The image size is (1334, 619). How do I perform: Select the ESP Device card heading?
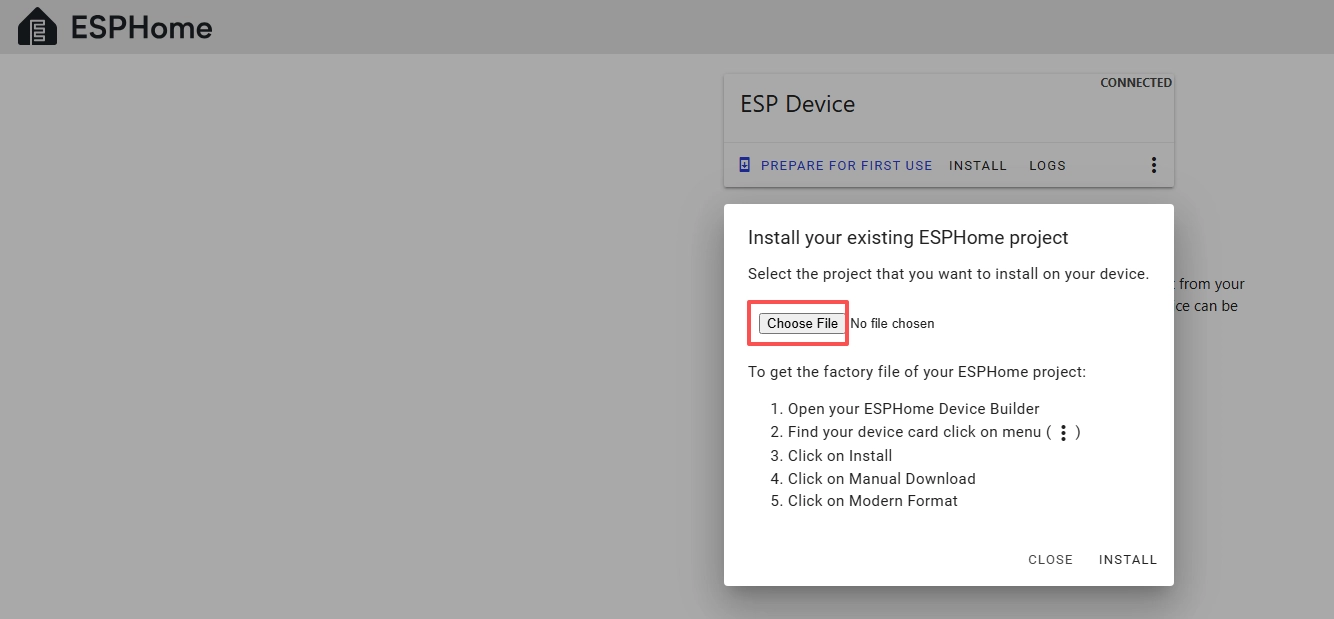pos(797,104)
